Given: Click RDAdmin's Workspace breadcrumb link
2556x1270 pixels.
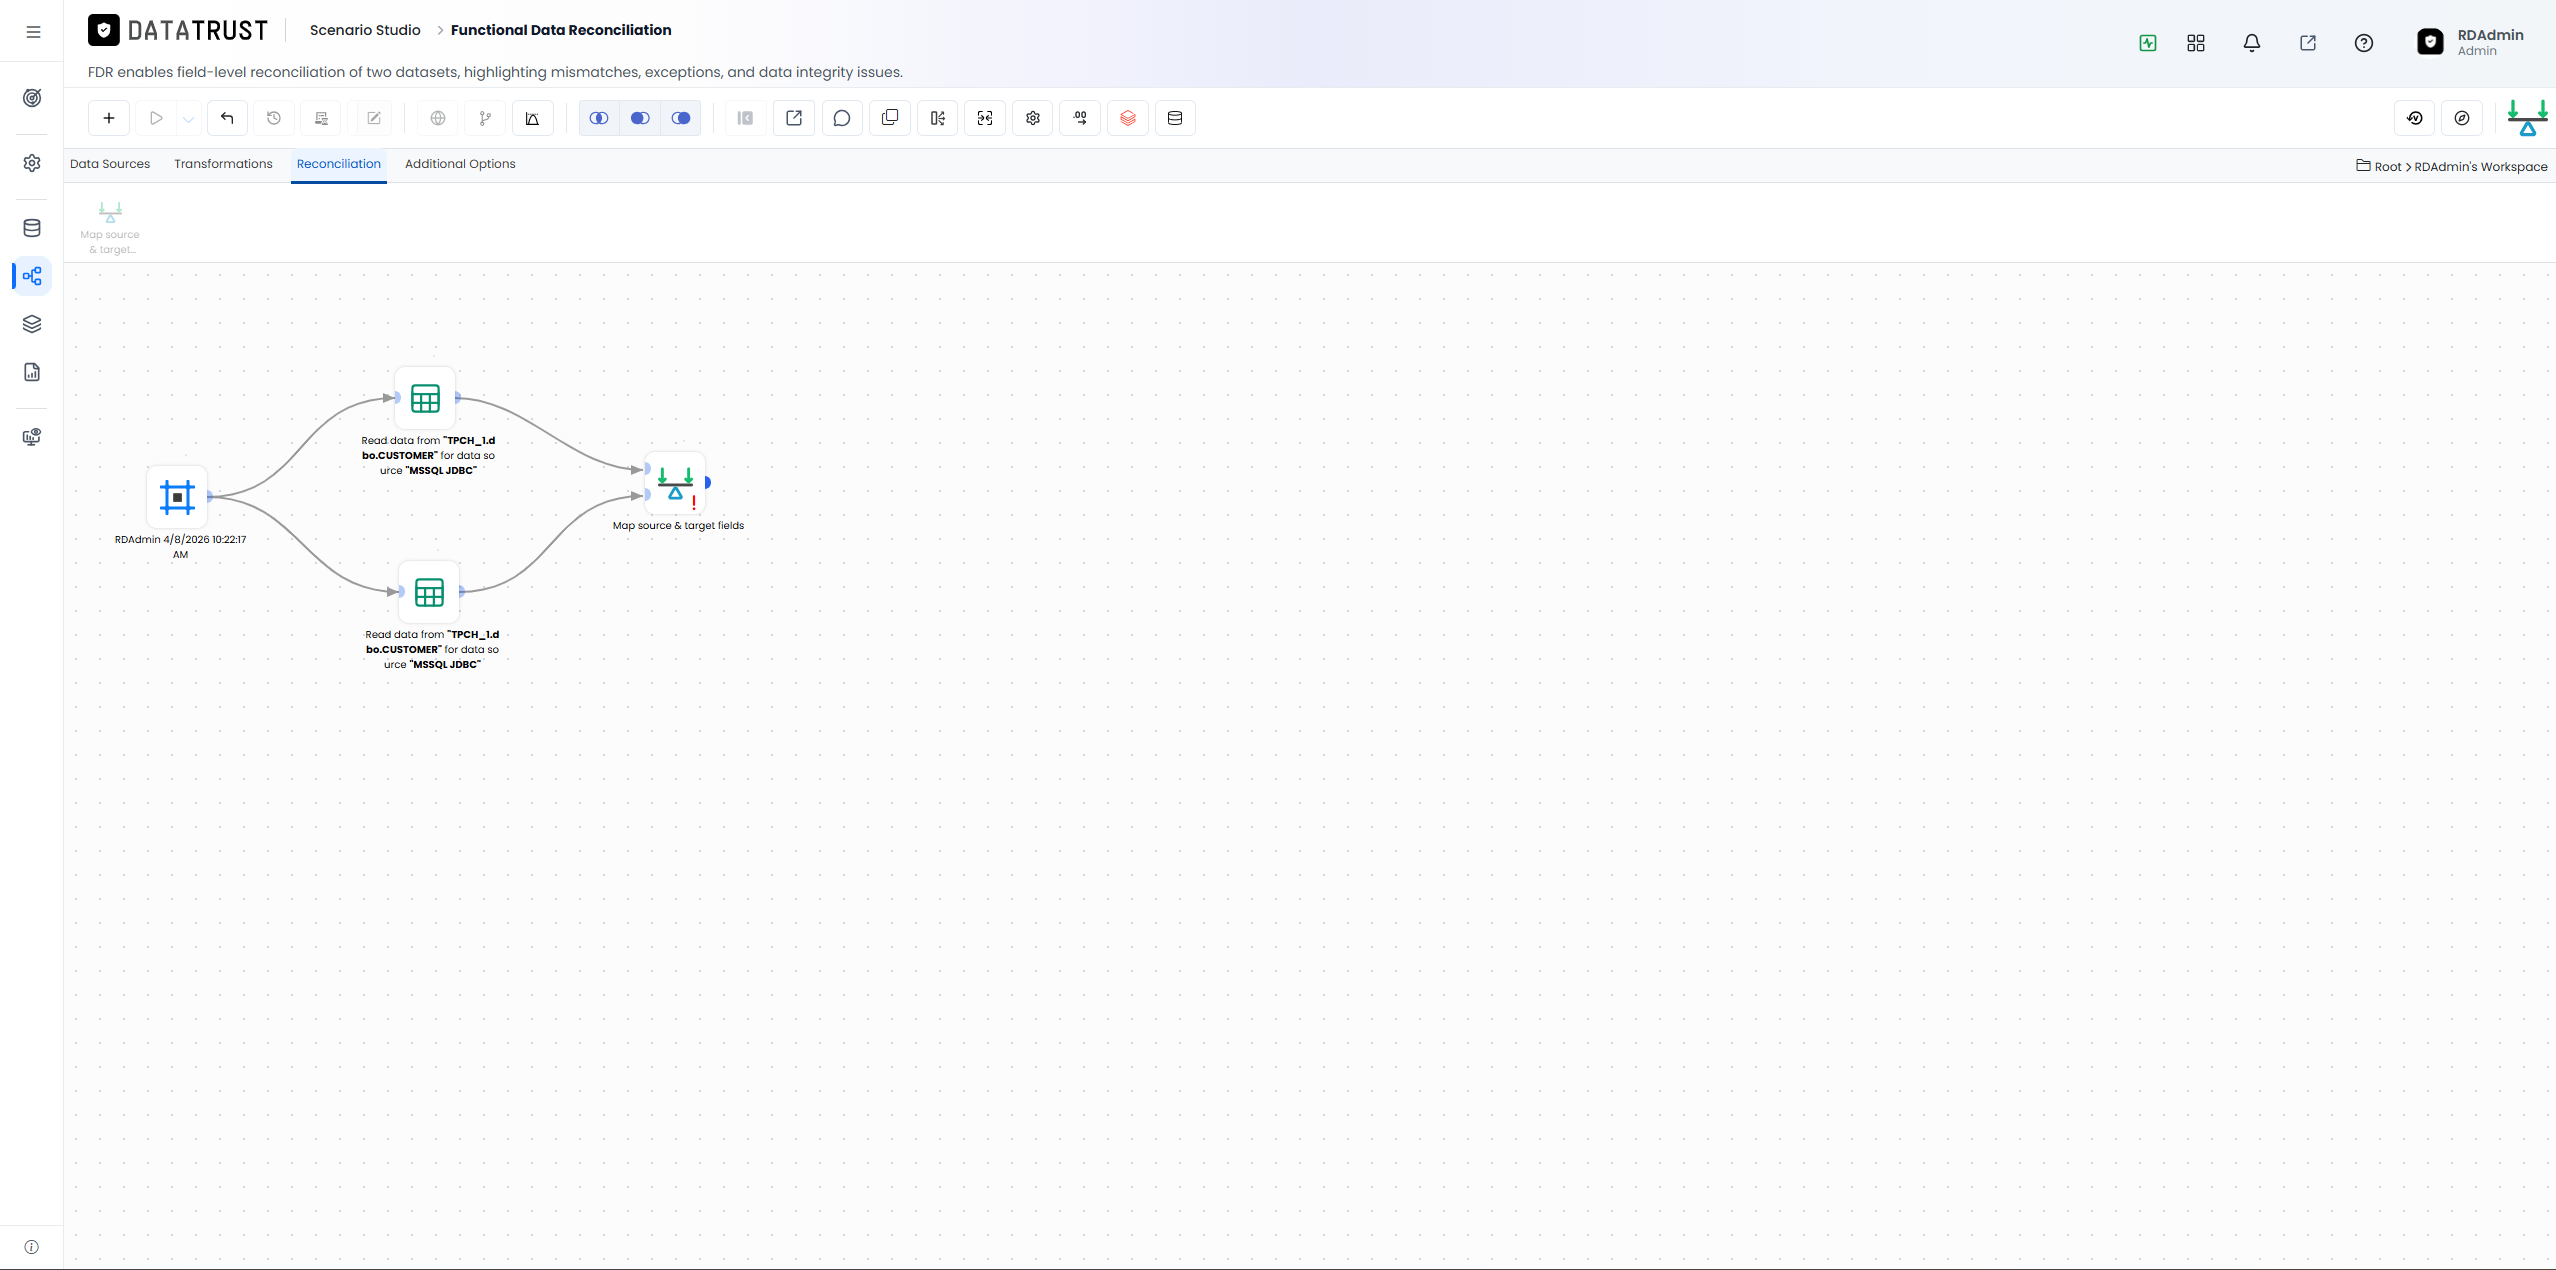Looking at the screenshot, I should point(2480,167).
